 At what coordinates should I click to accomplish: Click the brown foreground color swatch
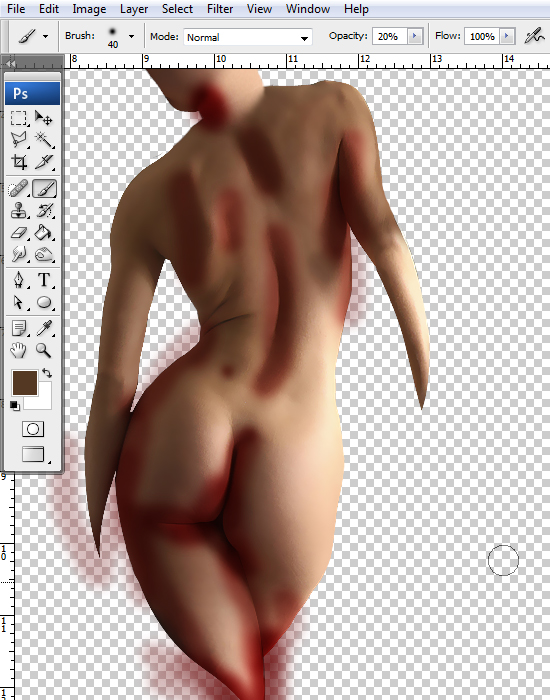click(25, 383)
